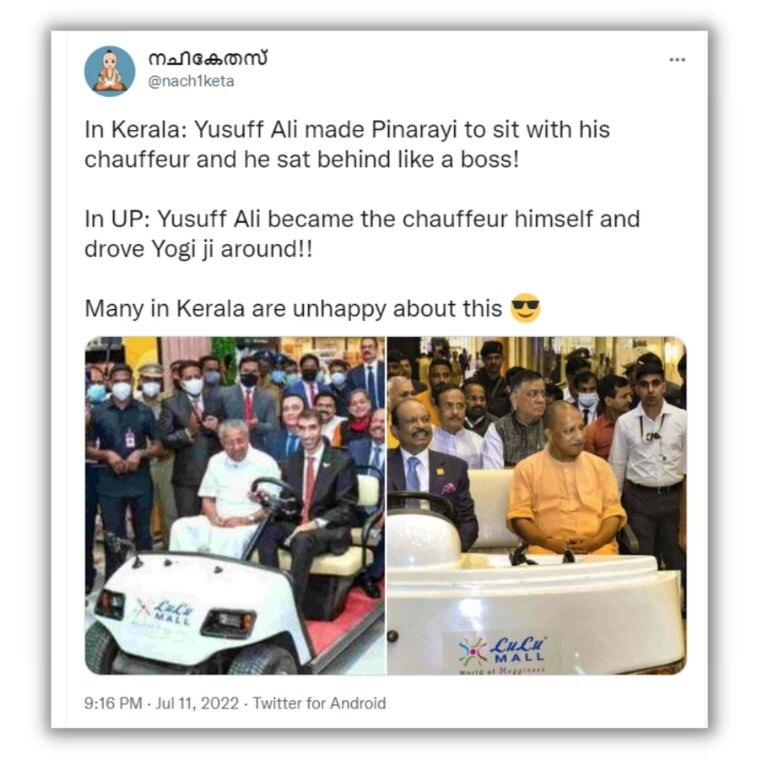Click 'Many in Kerala are unhappy' line
This screenshot has height=760, width=760.
(293, 309)
